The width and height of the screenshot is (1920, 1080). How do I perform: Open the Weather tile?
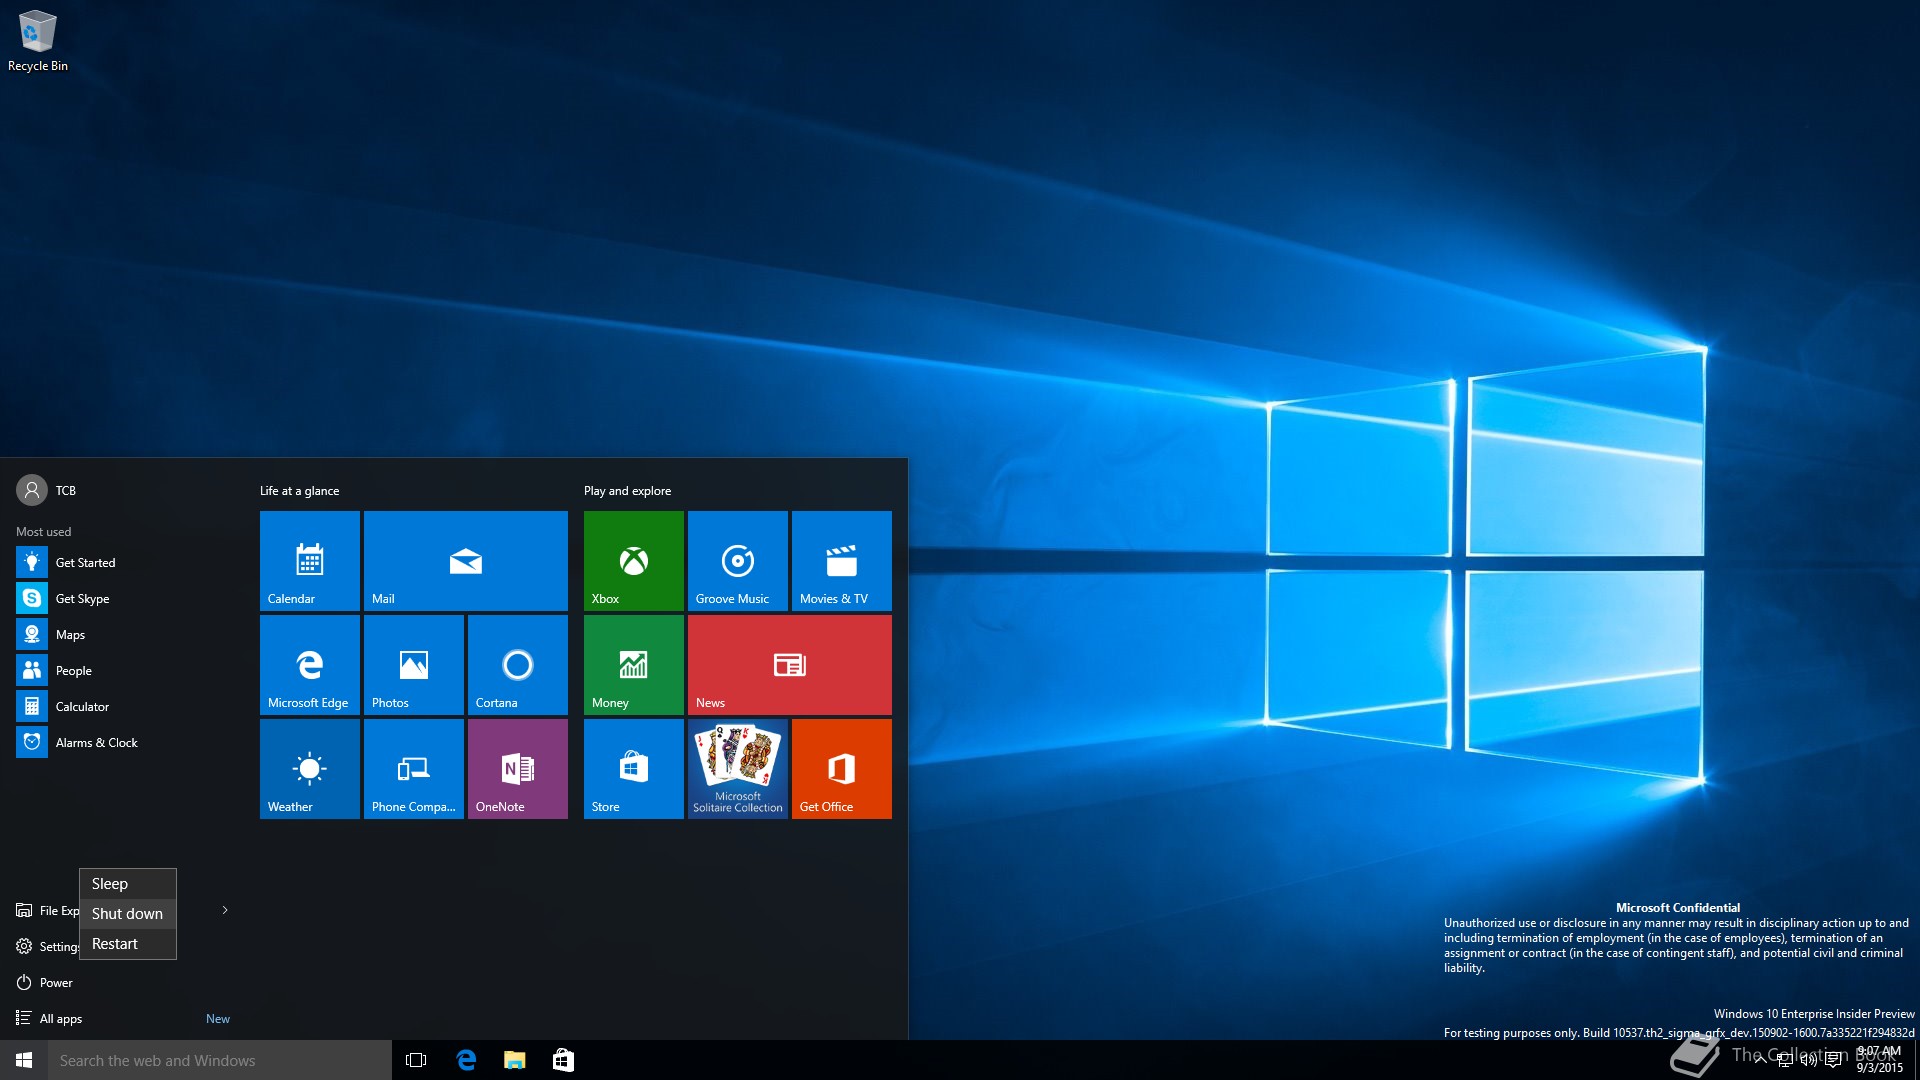point(310,769)
